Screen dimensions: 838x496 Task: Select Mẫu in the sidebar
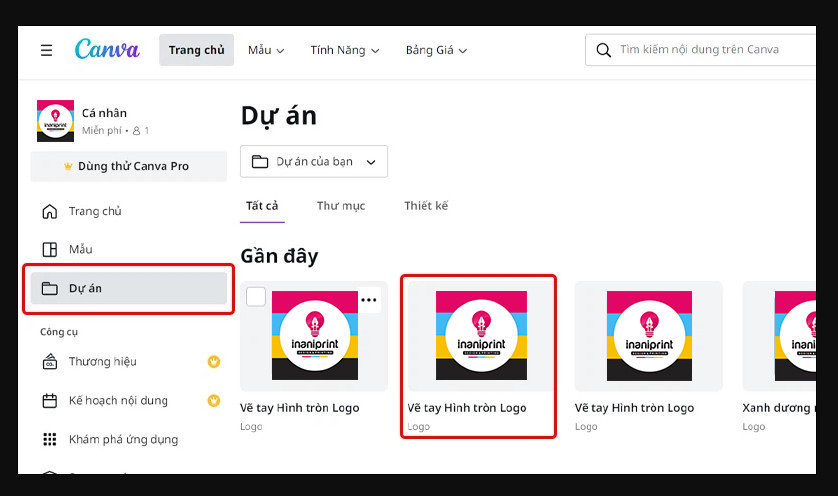click(x=129, y=250)
